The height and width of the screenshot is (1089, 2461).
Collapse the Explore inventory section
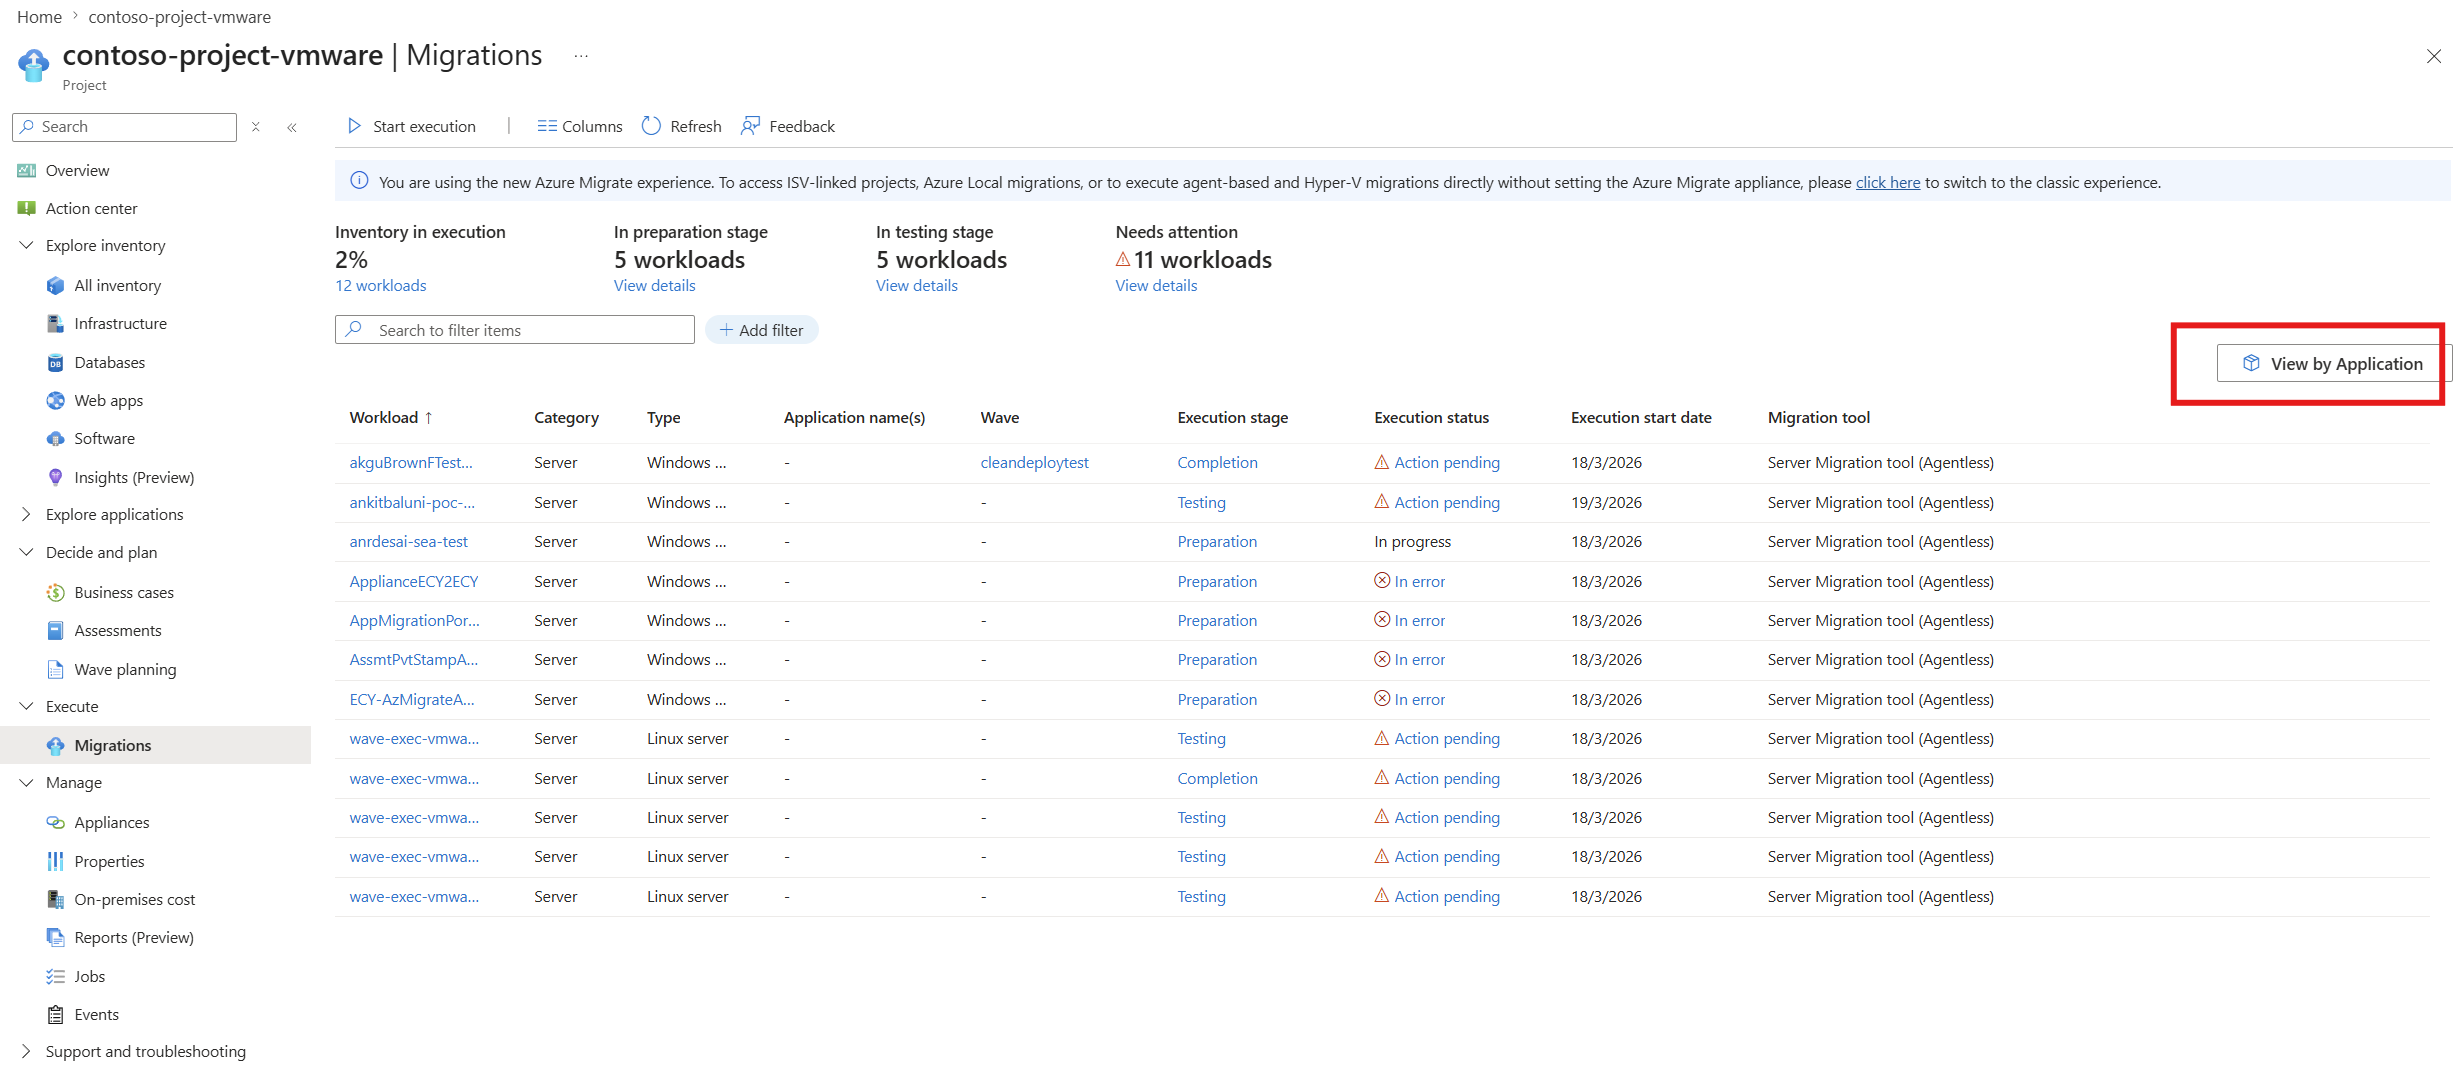pos(27,246)
